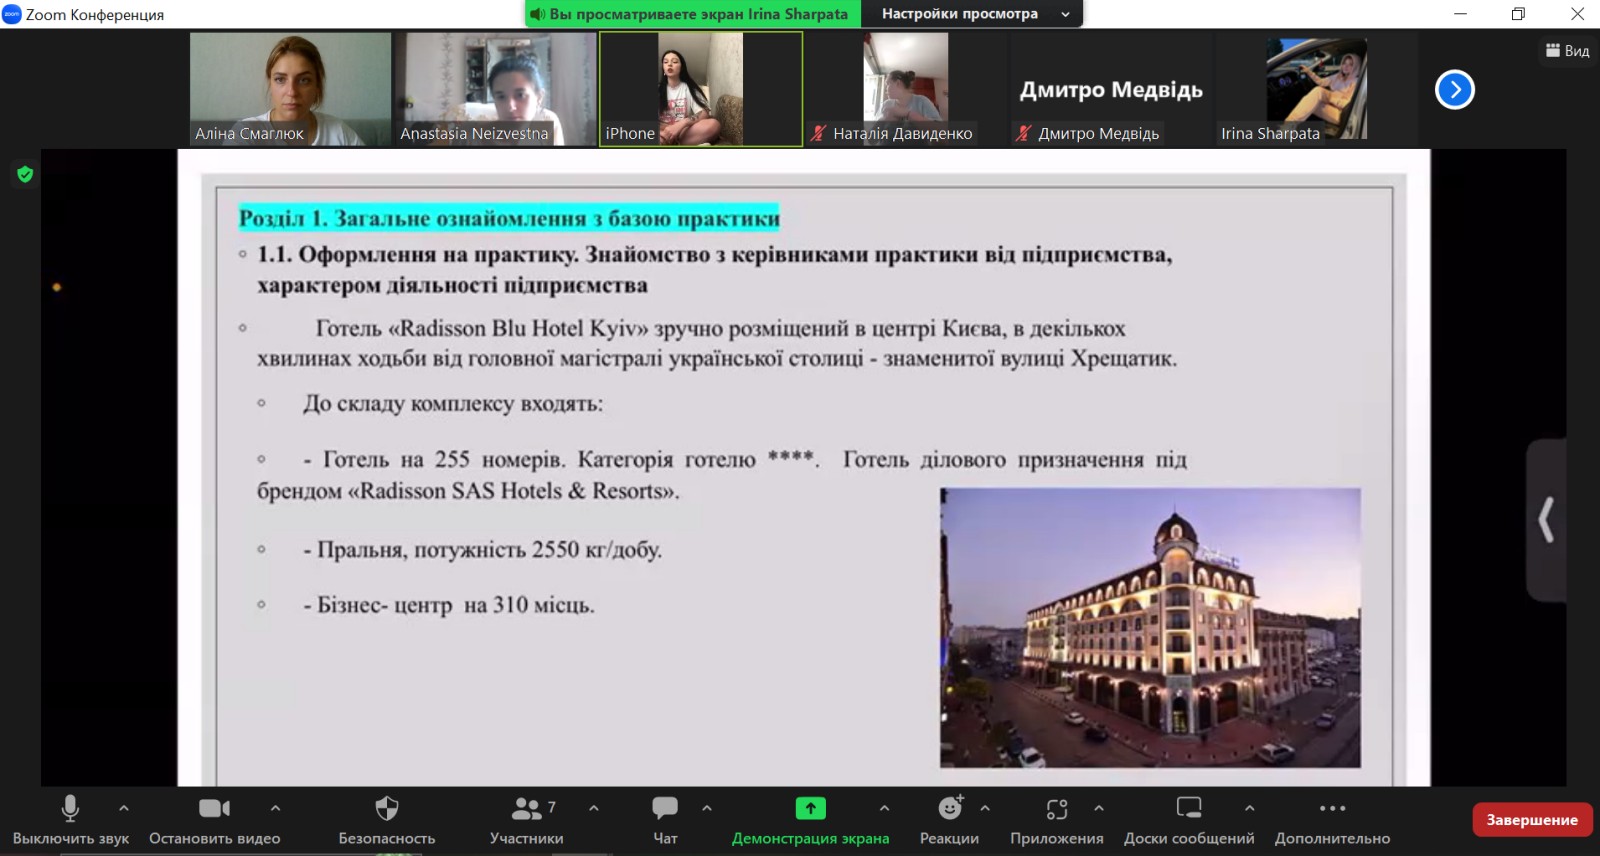Click the text 'Бізнес- центр на 310 місць'

pyautogui.click(x=455, y=605)
